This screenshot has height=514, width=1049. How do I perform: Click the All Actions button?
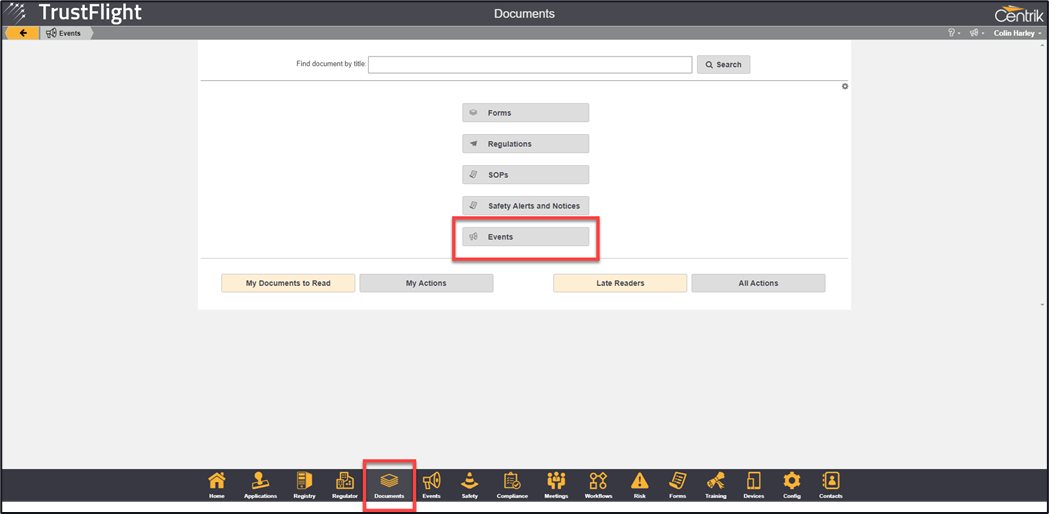758,283
